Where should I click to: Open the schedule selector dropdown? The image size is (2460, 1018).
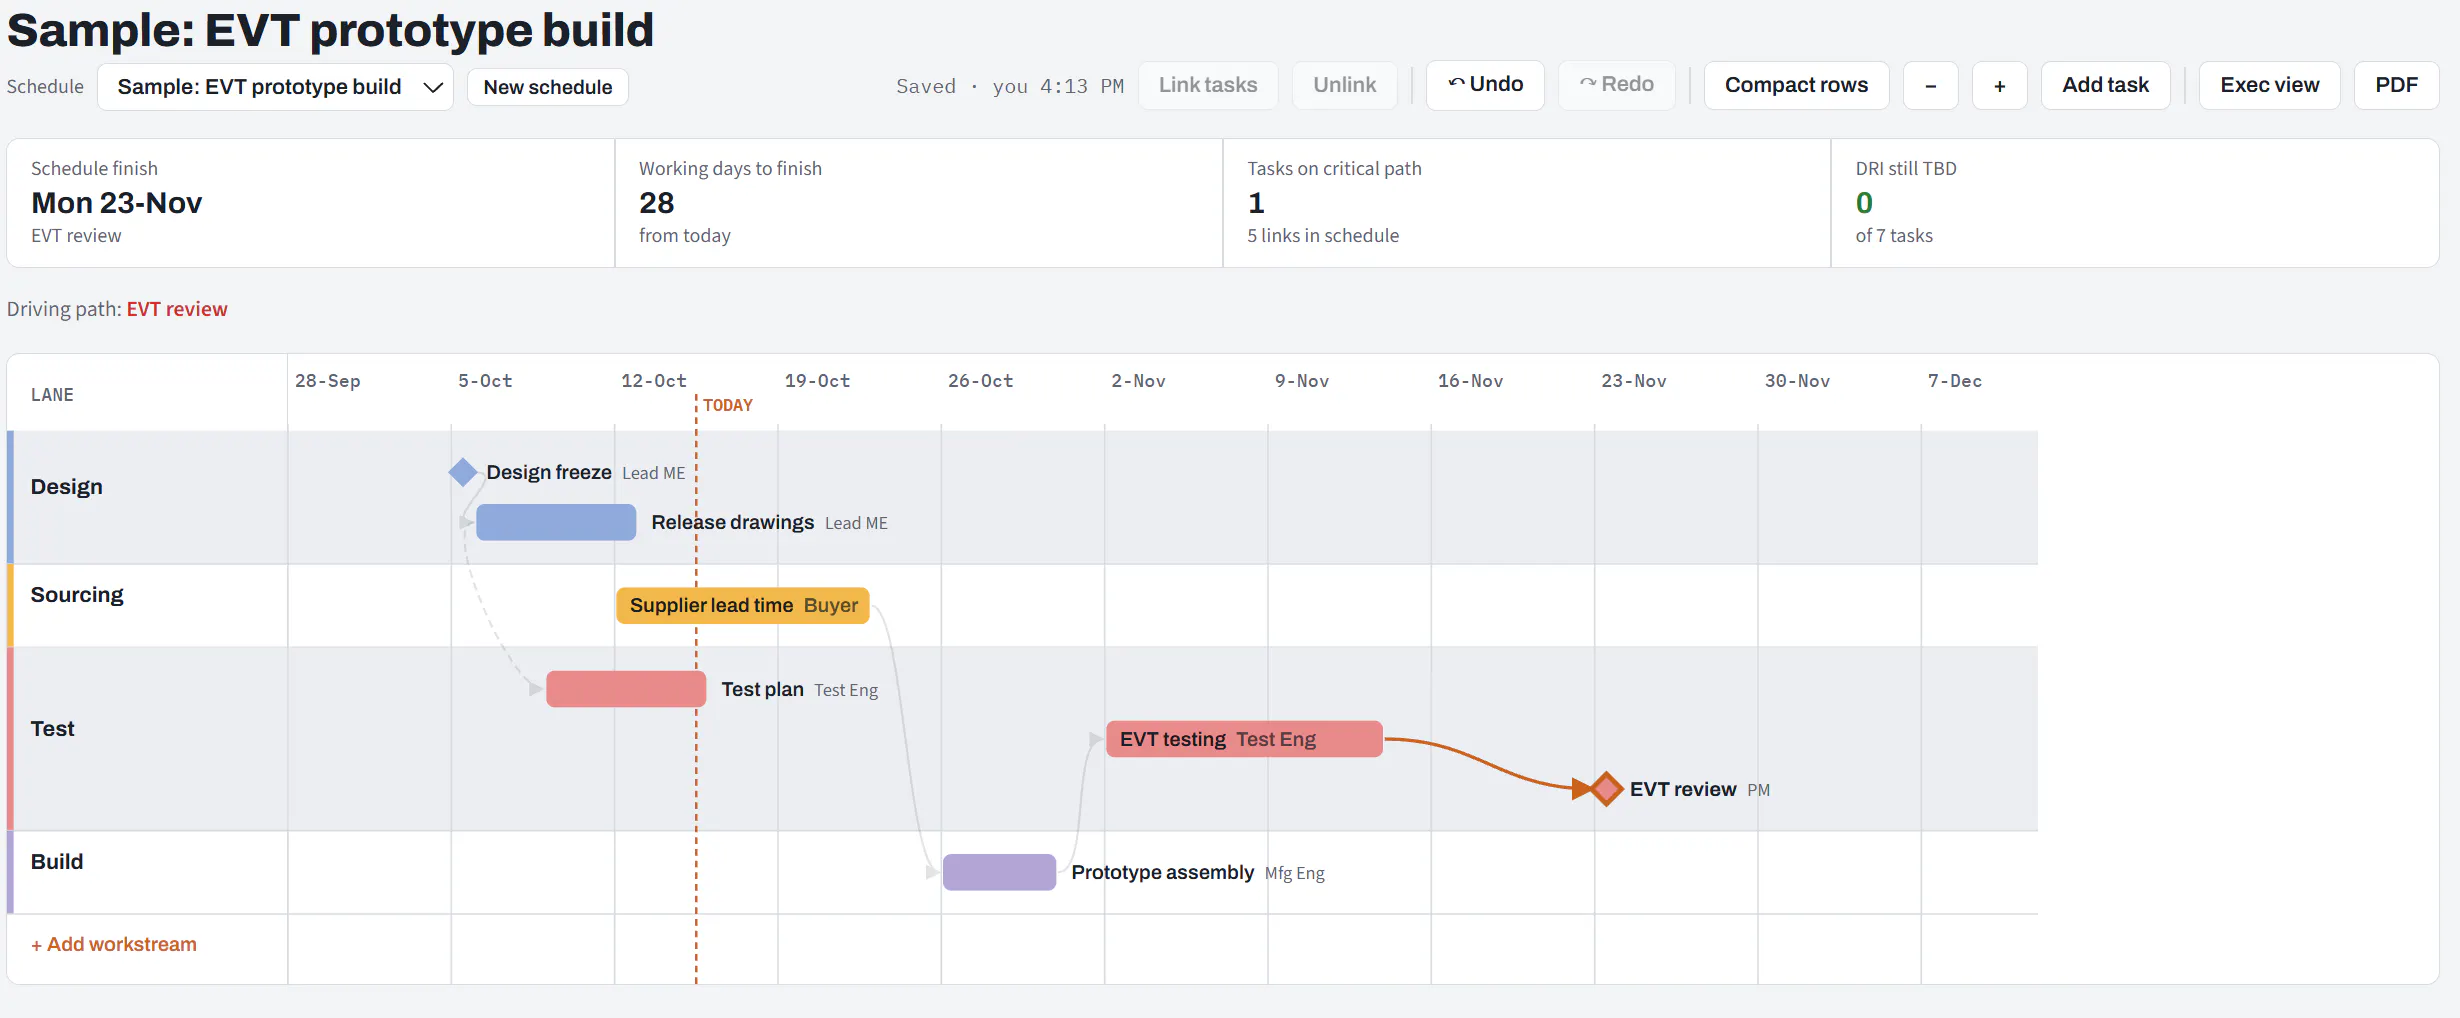coord(275,87)
